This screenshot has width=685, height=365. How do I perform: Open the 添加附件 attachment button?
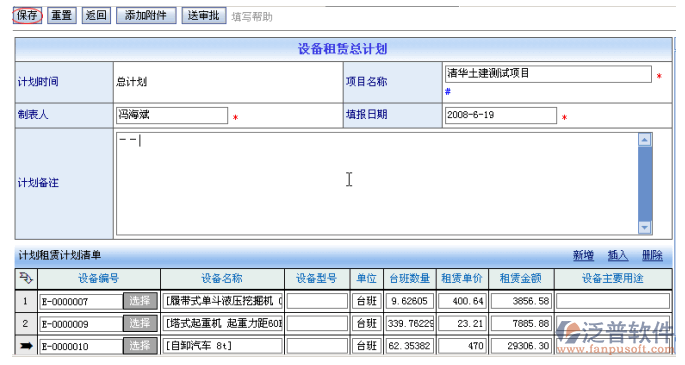tap(146, 16)
